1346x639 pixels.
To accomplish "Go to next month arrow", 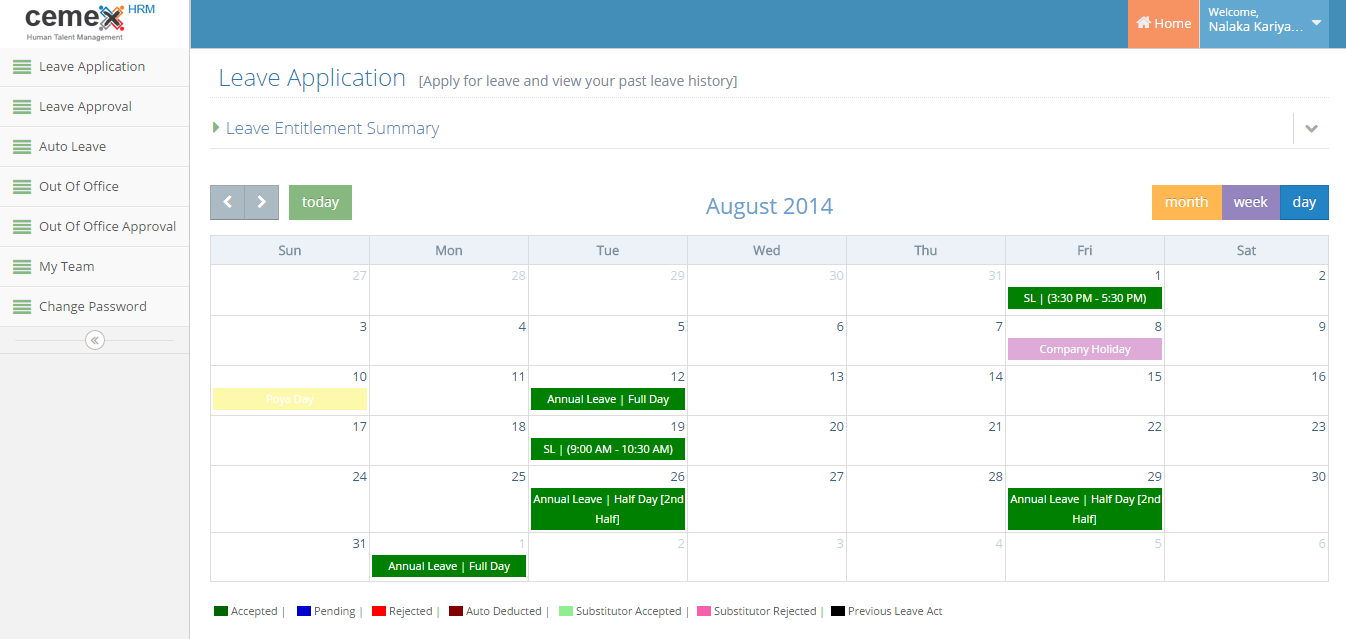I will click(261, 202).
